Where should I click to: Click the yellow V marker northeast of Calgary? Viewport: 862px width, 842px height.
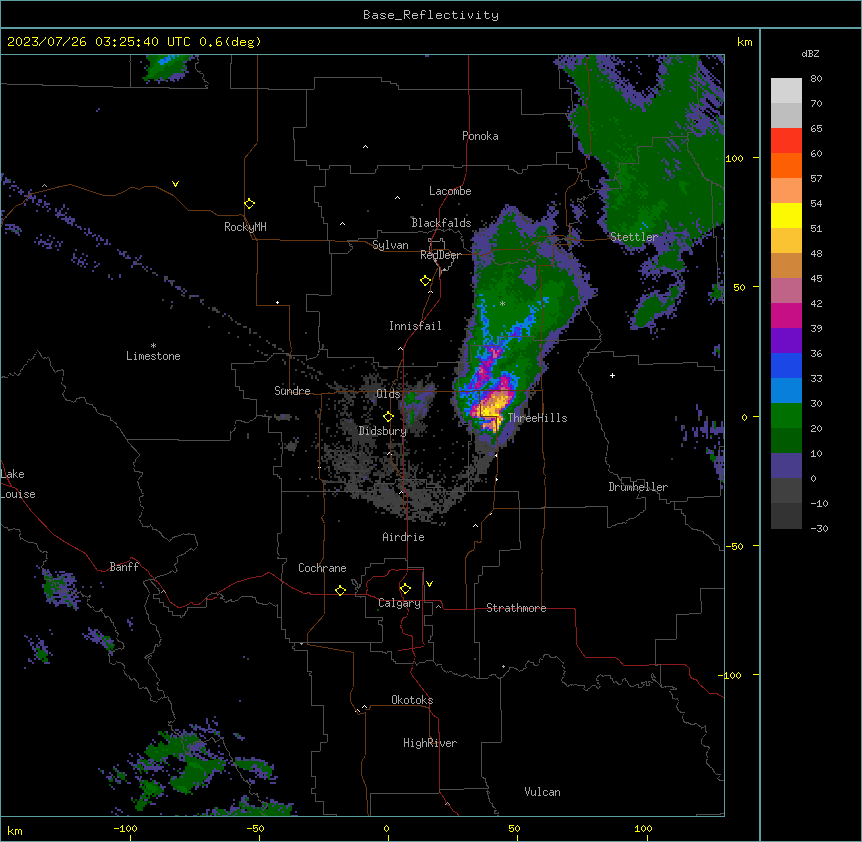pos(429,584)
